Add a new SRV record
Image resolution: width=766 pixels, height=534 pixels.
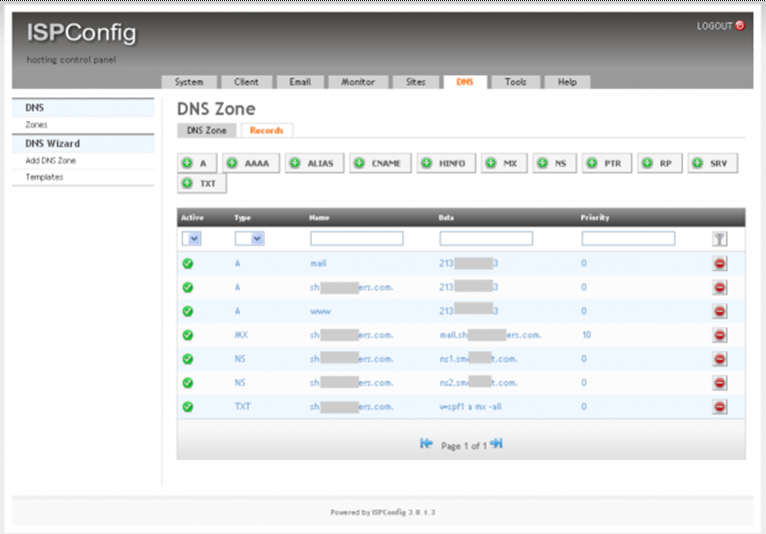click(713, 163)
